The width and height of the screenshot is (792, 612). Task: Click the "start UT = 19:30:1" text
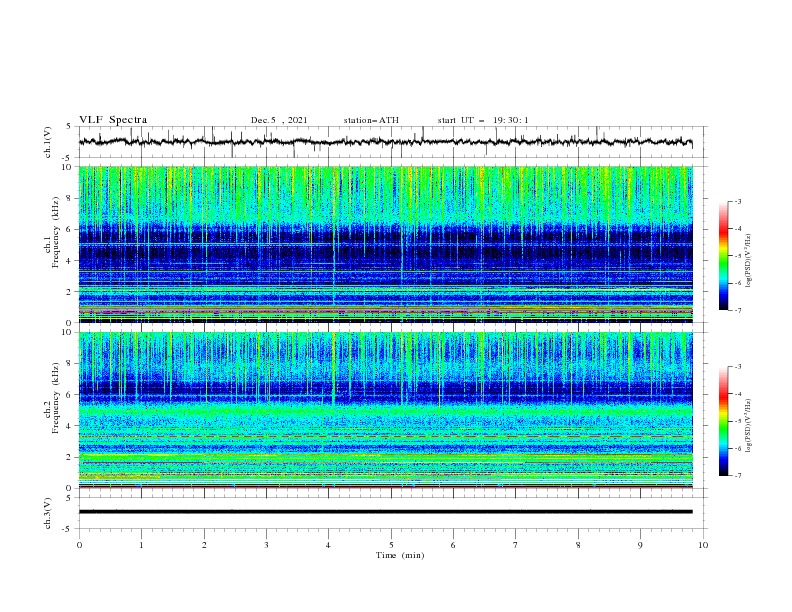click(x=483, y=120)
